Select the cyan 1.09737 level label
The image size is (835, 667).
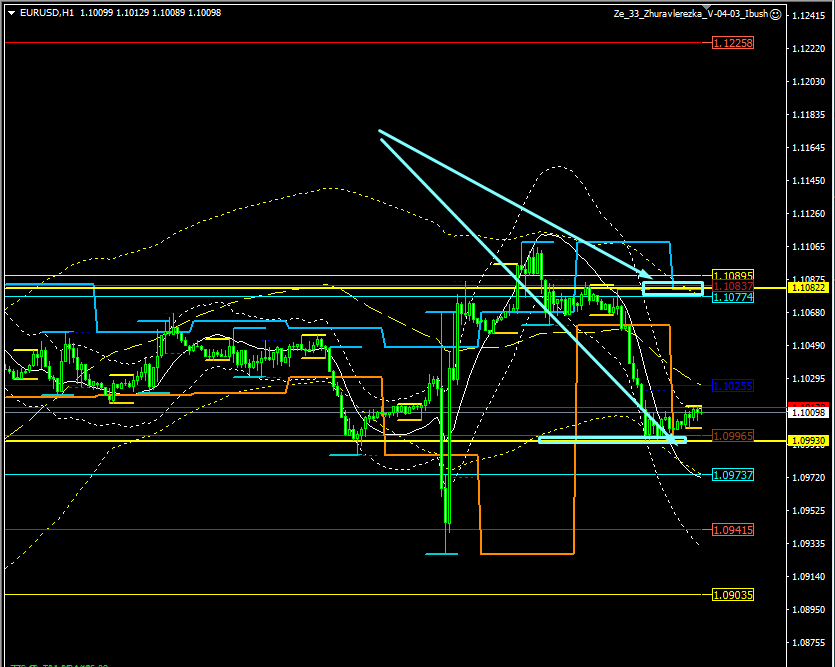point(733,475)
